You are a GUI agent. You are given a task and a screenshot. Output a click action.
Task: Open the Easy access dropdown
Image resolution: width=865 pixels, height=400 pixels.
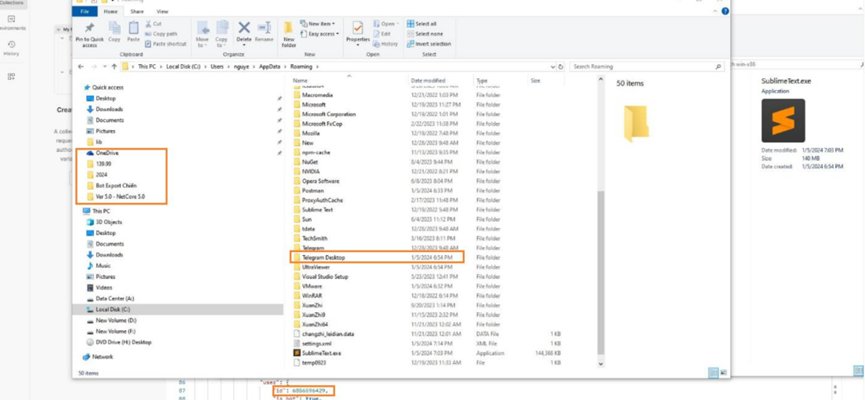[x=323, y=34]
